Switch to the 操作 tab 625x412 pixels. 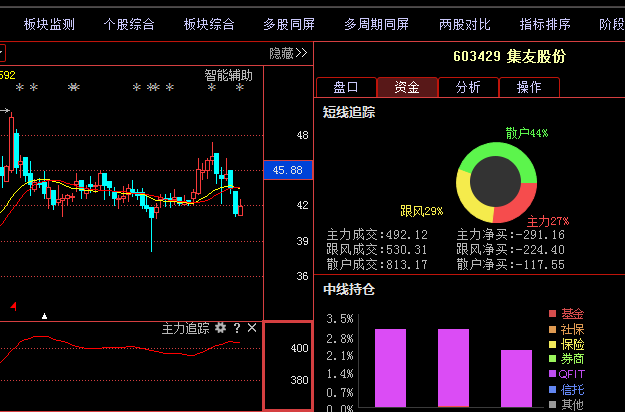(529, 87)
